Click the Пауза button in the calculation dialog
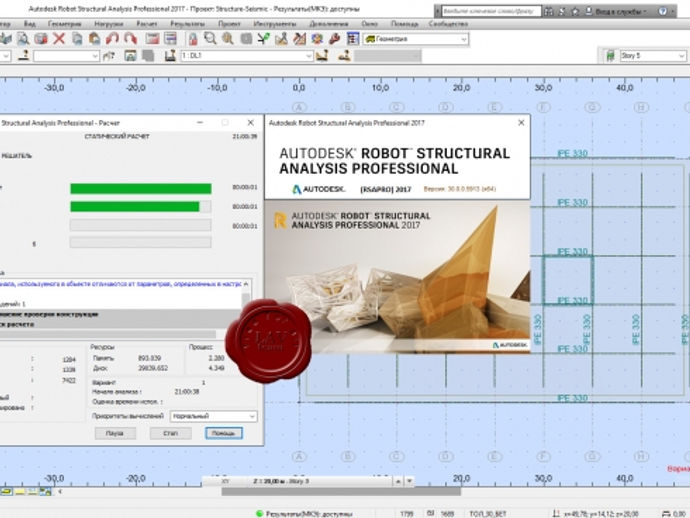 tap(115, 434)
